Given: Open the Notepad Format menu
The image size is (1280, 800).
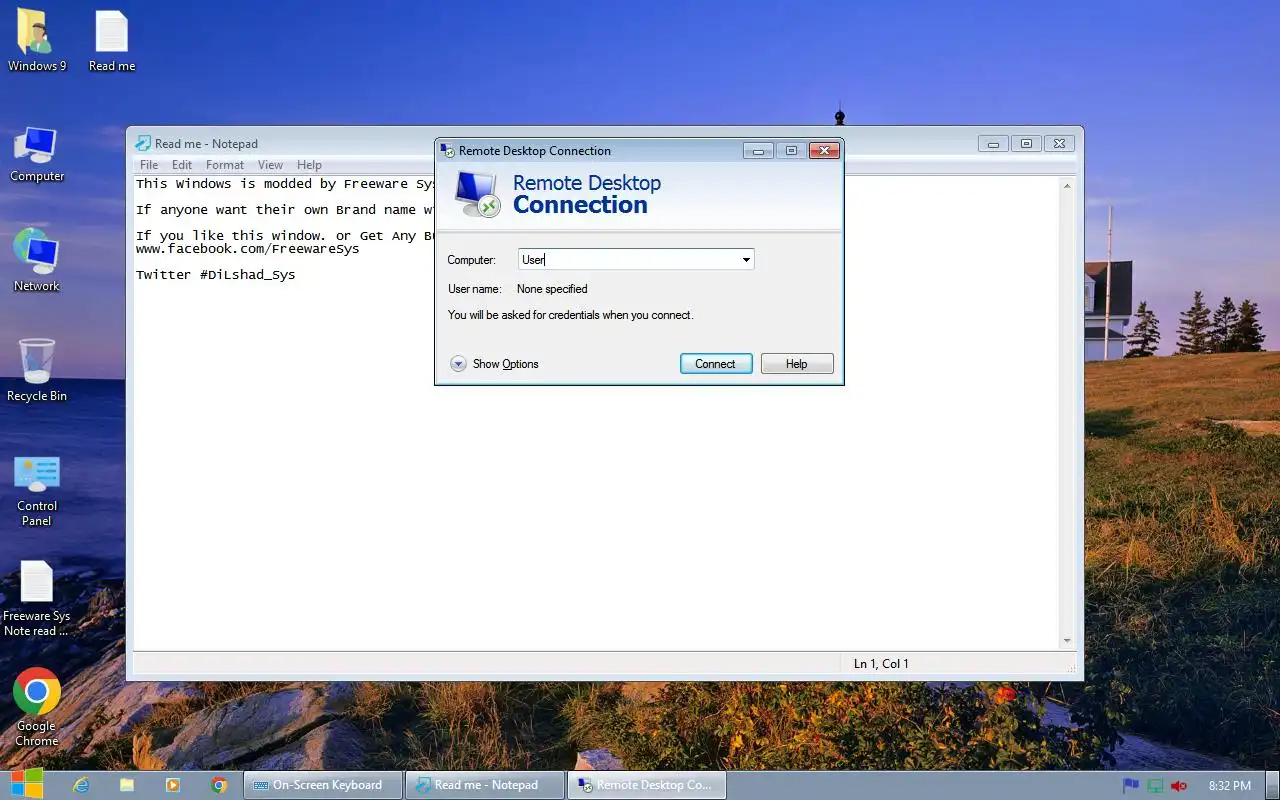Looking at the screenshot, I should (225, 165).
